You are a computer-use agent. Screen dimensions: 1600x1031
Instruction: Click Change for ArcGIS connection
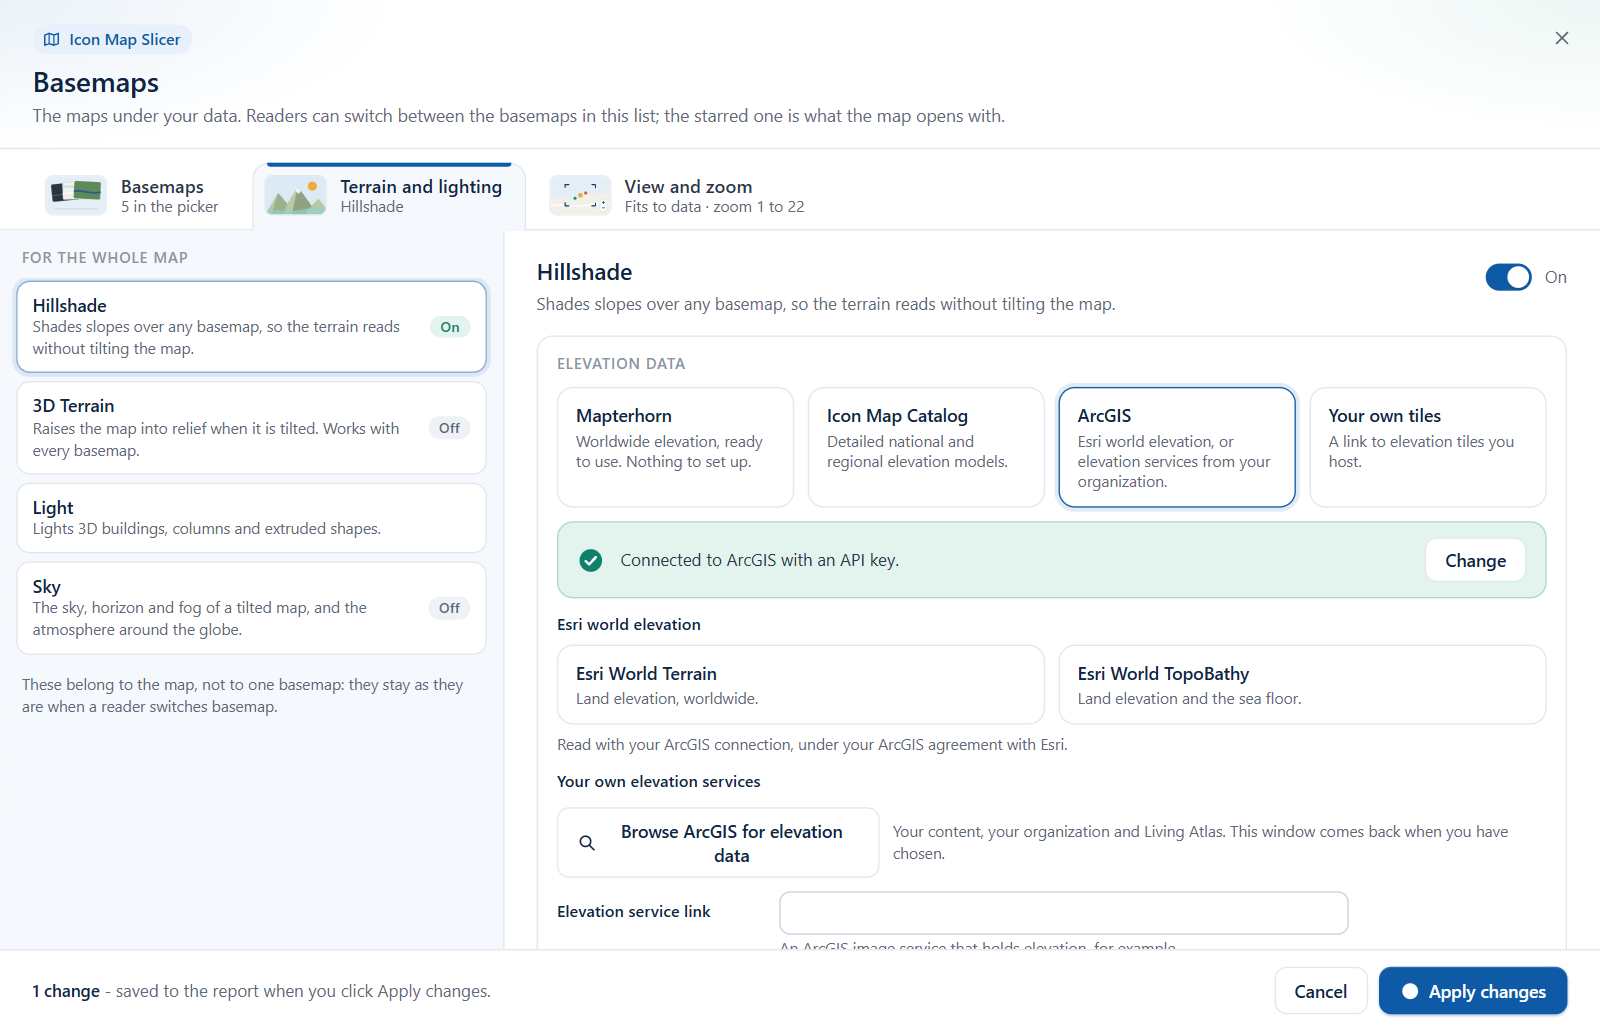1475,560
